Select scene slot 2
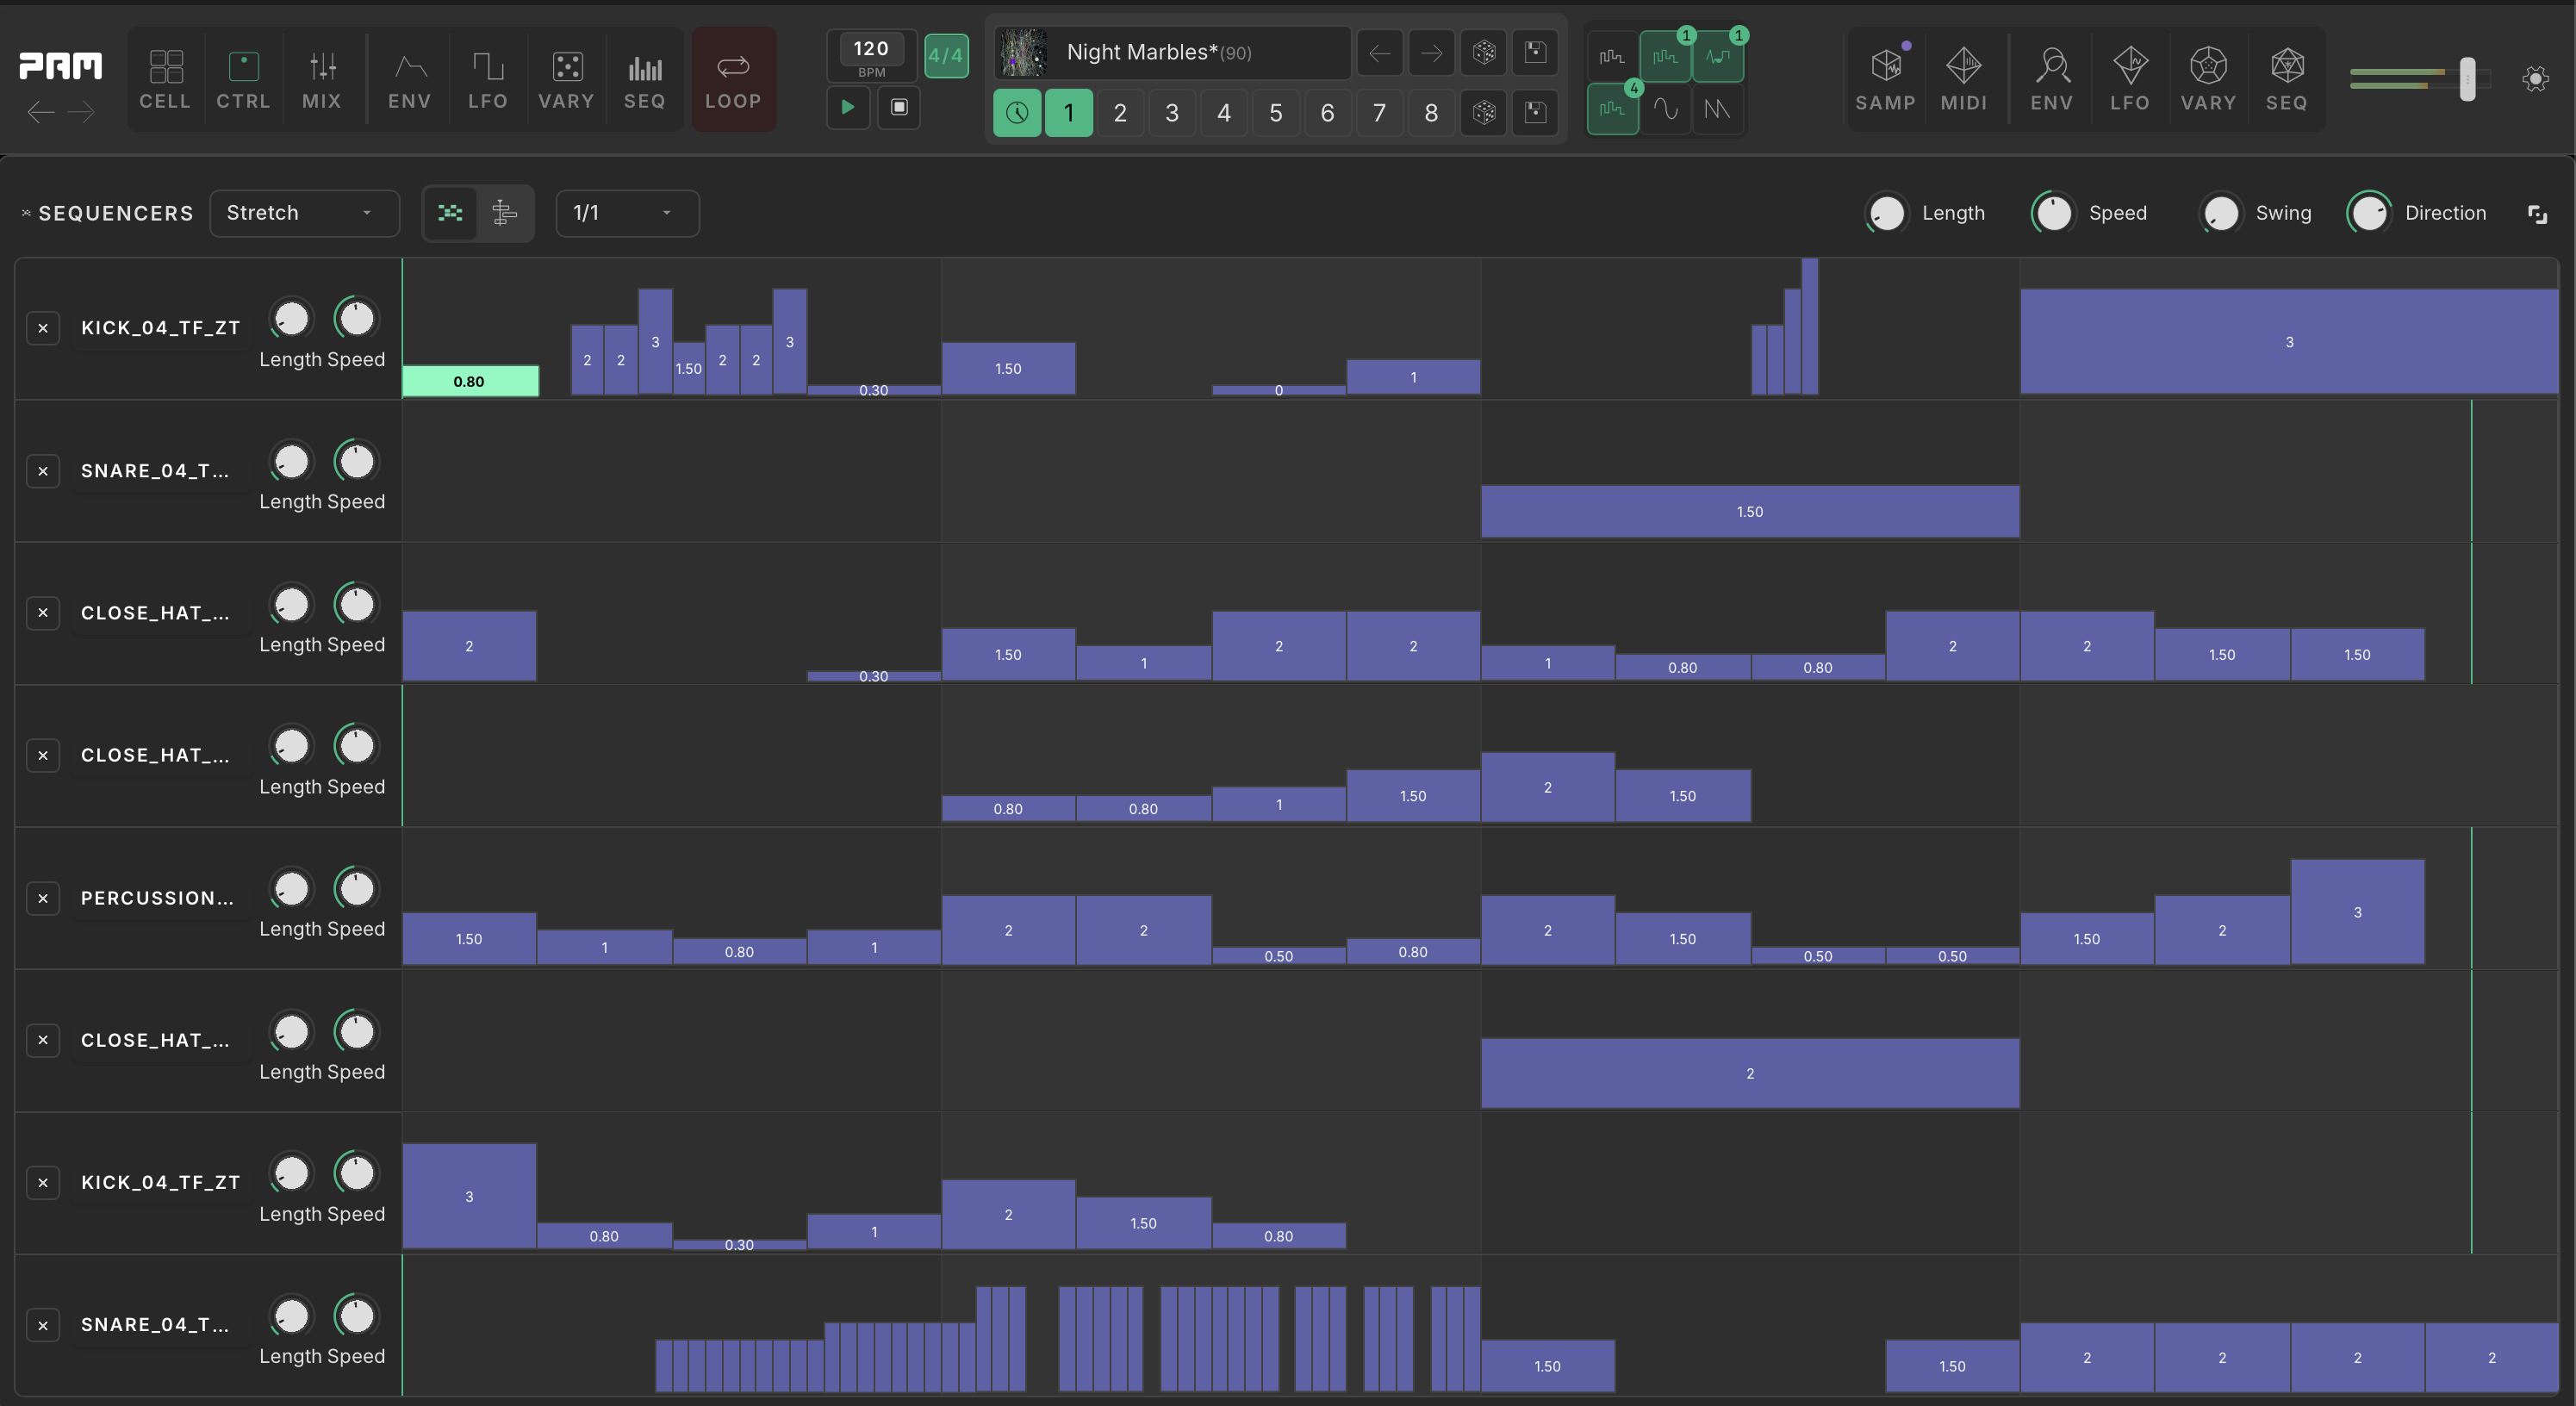The image size is (2576, 1406). [1120, 112]
